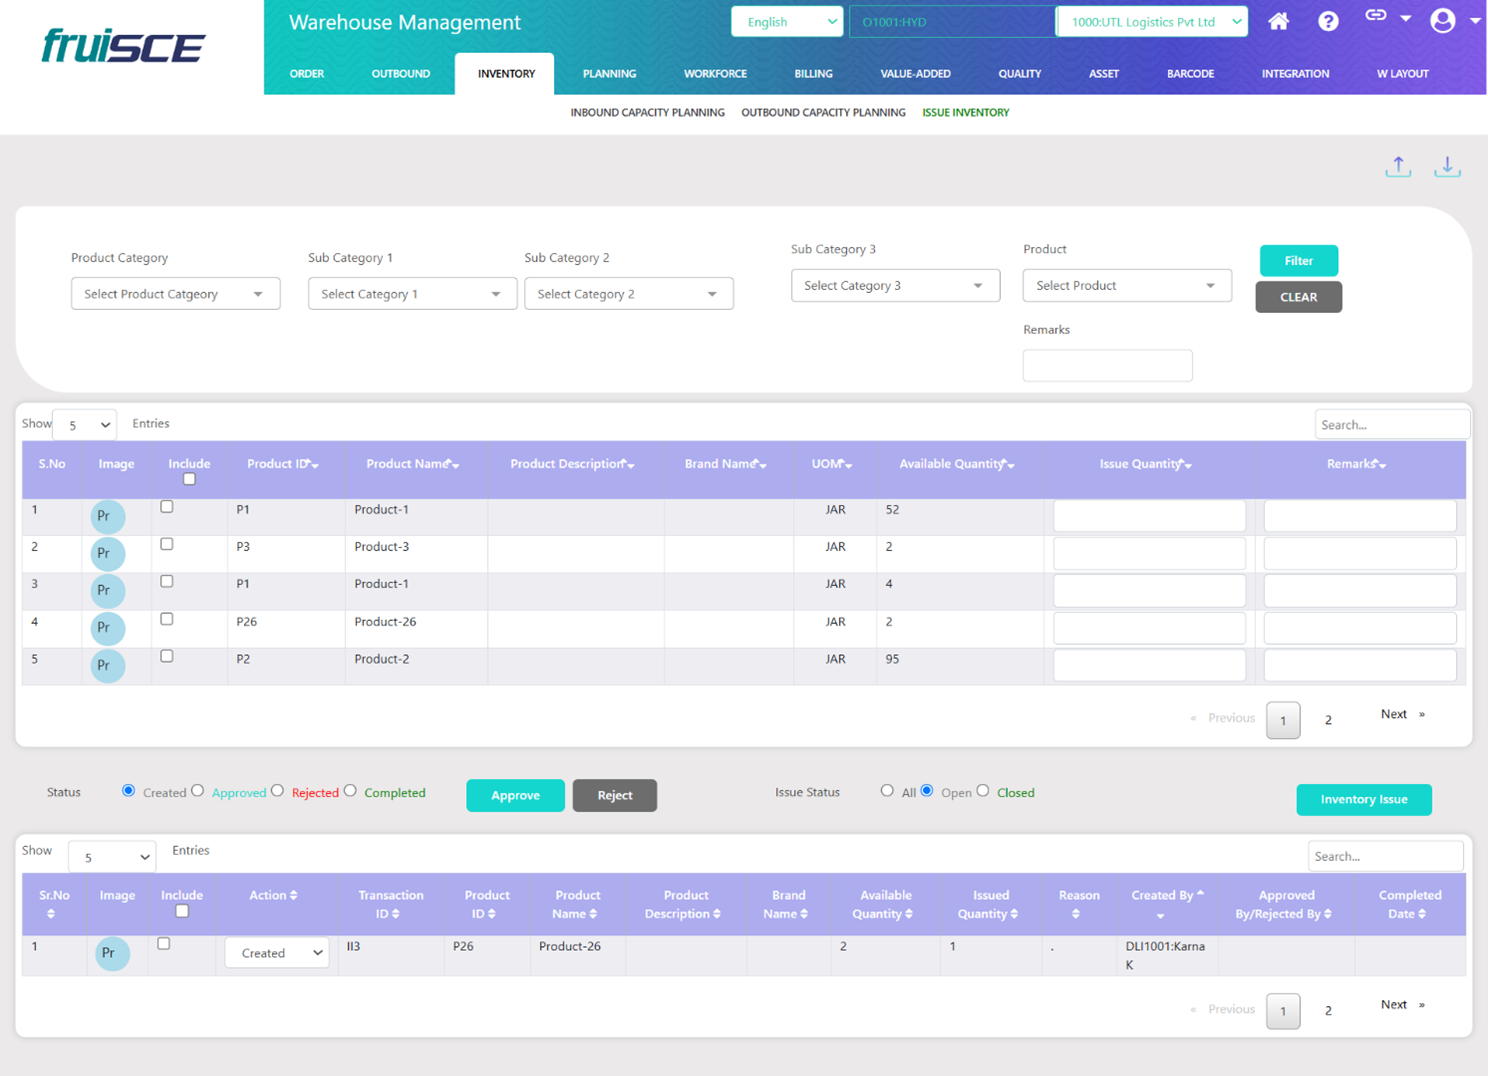This screenshot has height=1076, width=1488.
Task: Click the Remarks input field in filter panel
Action: point(1107,366)
